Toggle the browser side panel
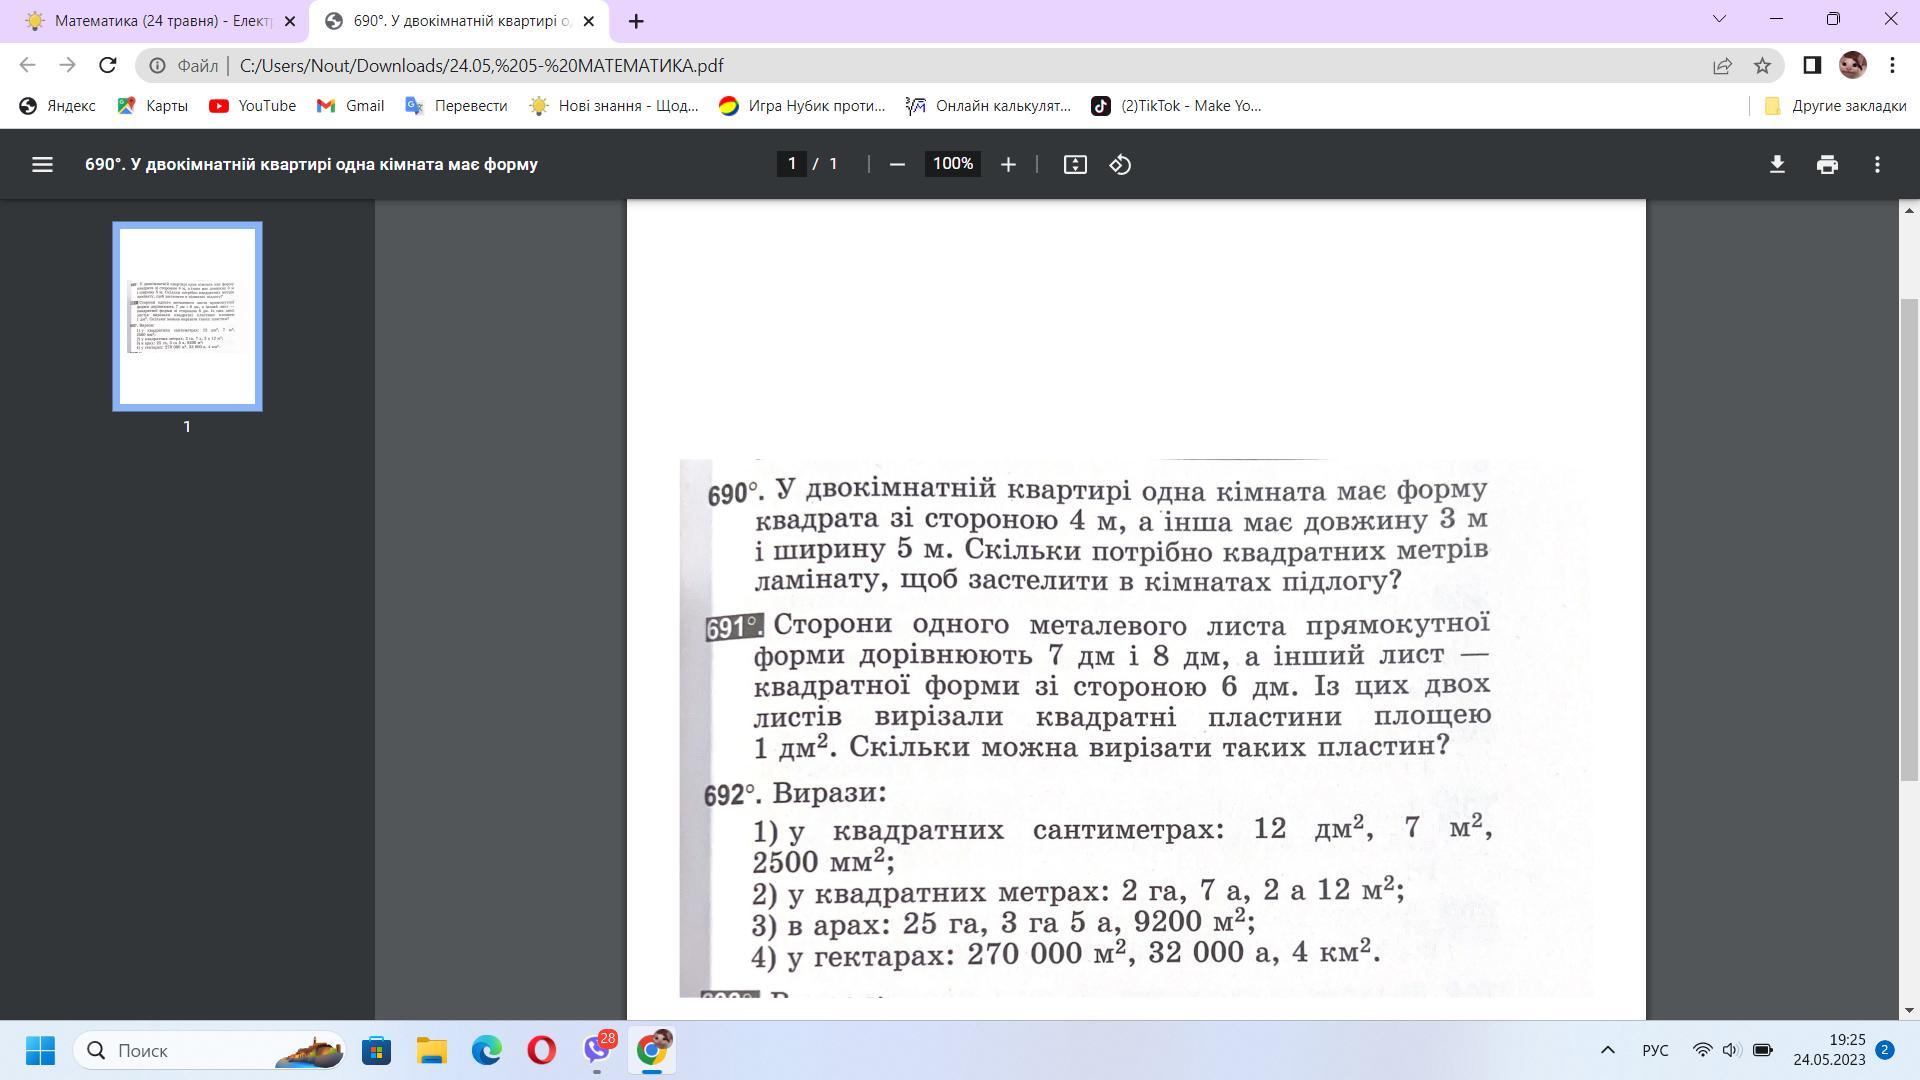The width and height of the screenshot is (1920, 1080). point(1811,65)
